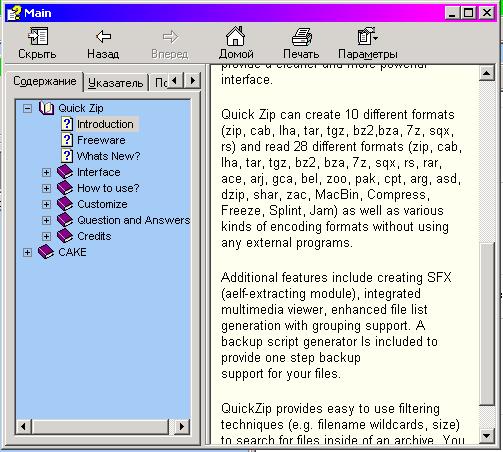Switch to the Содержание tab

tap(44, 81)
